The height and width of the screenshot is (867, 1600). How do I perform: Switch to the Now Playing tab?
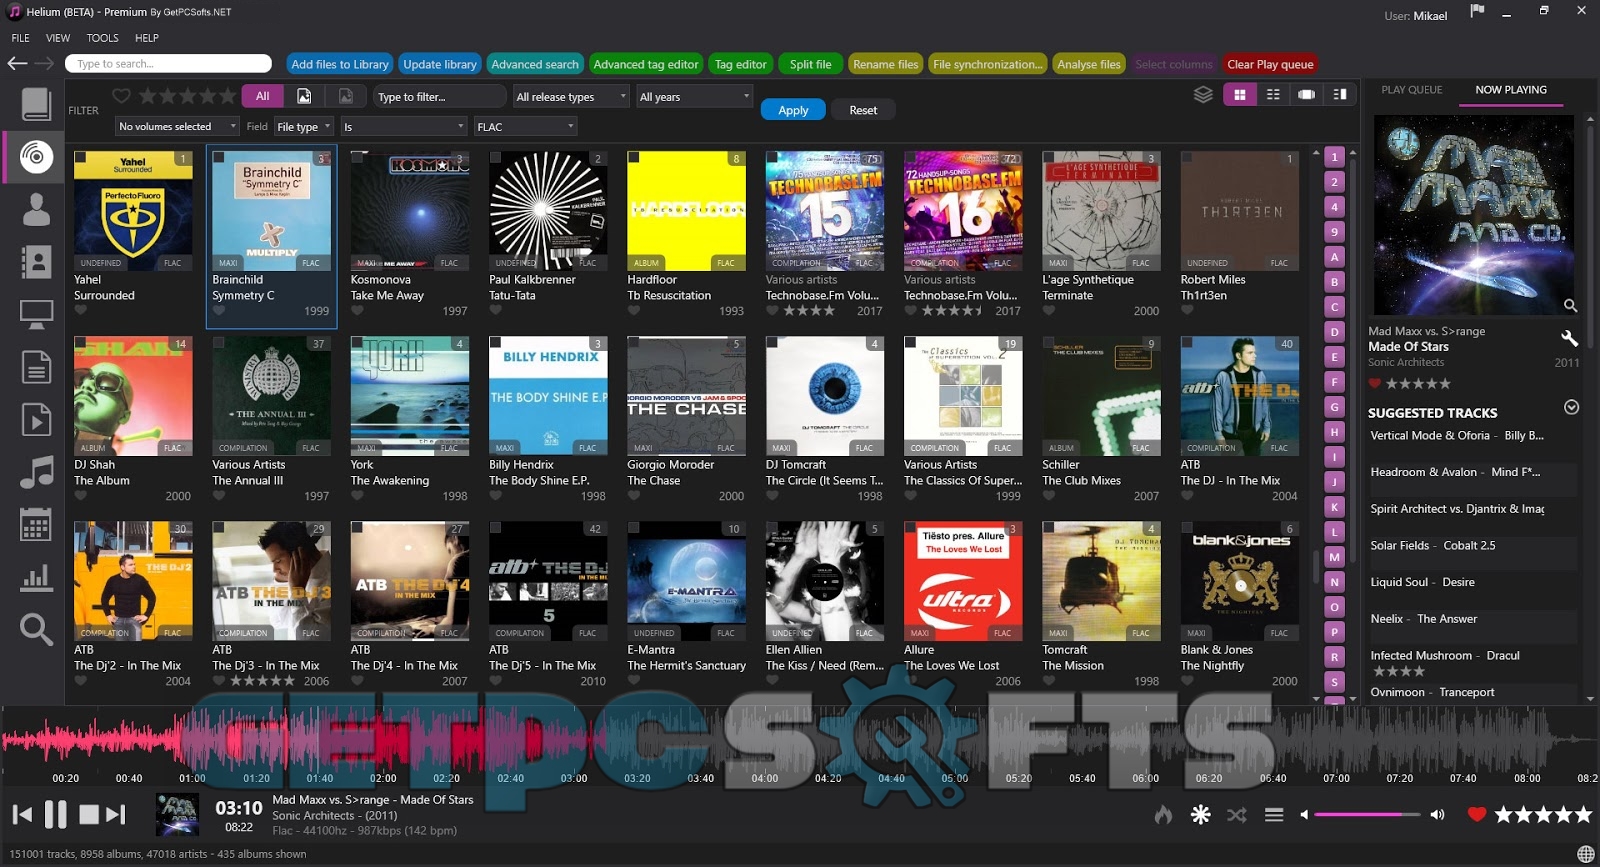pos(1510,90)
